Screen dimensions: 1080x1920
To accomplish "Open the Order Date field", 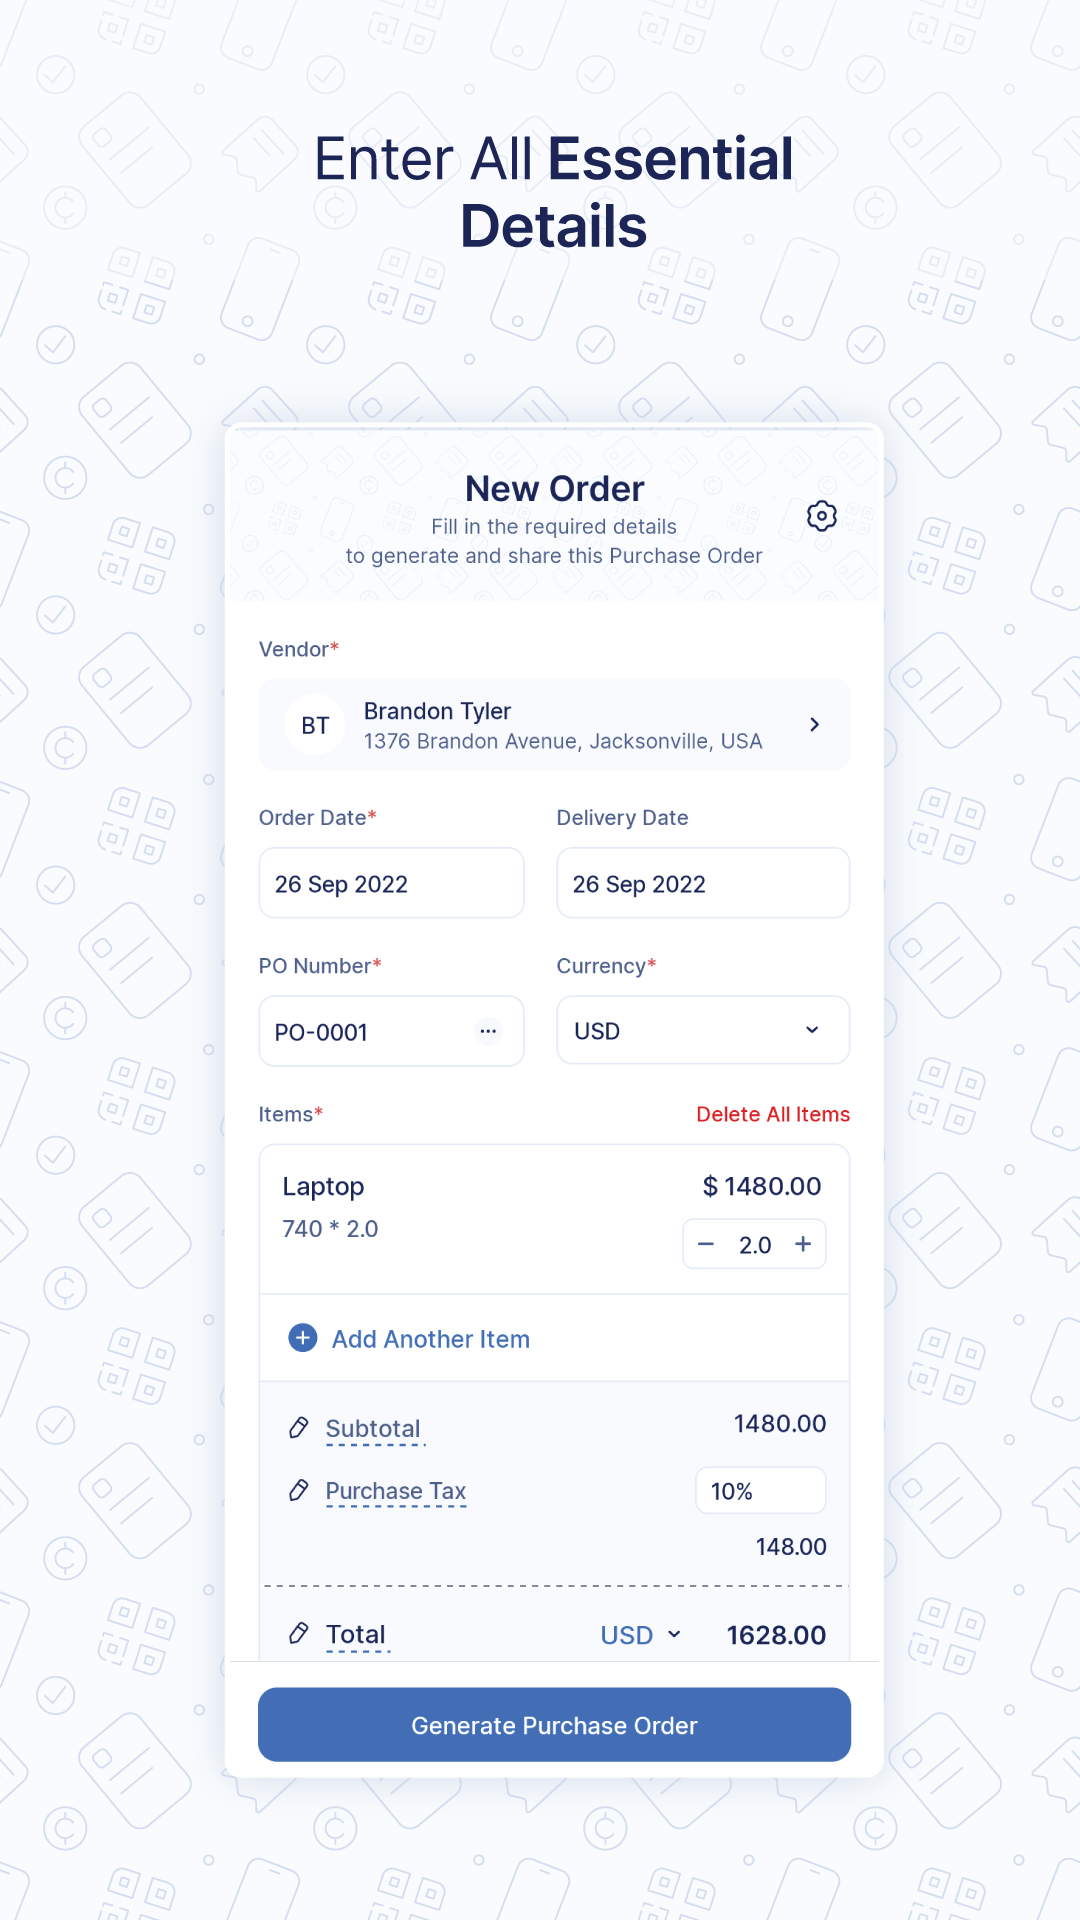I will (391, 883).
